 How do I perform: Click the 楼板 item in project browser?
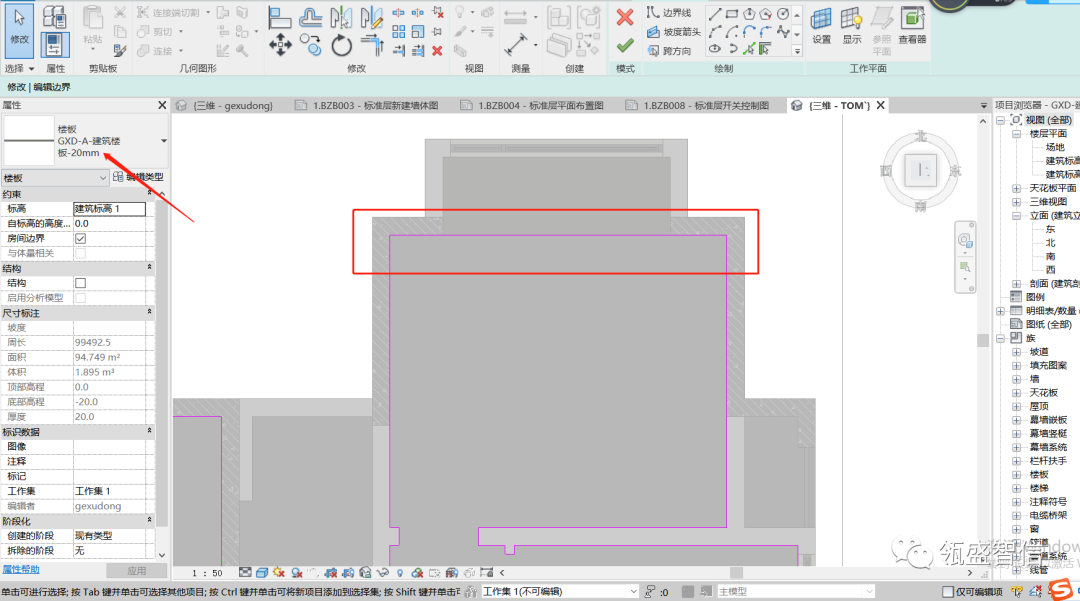(1039, 474)
